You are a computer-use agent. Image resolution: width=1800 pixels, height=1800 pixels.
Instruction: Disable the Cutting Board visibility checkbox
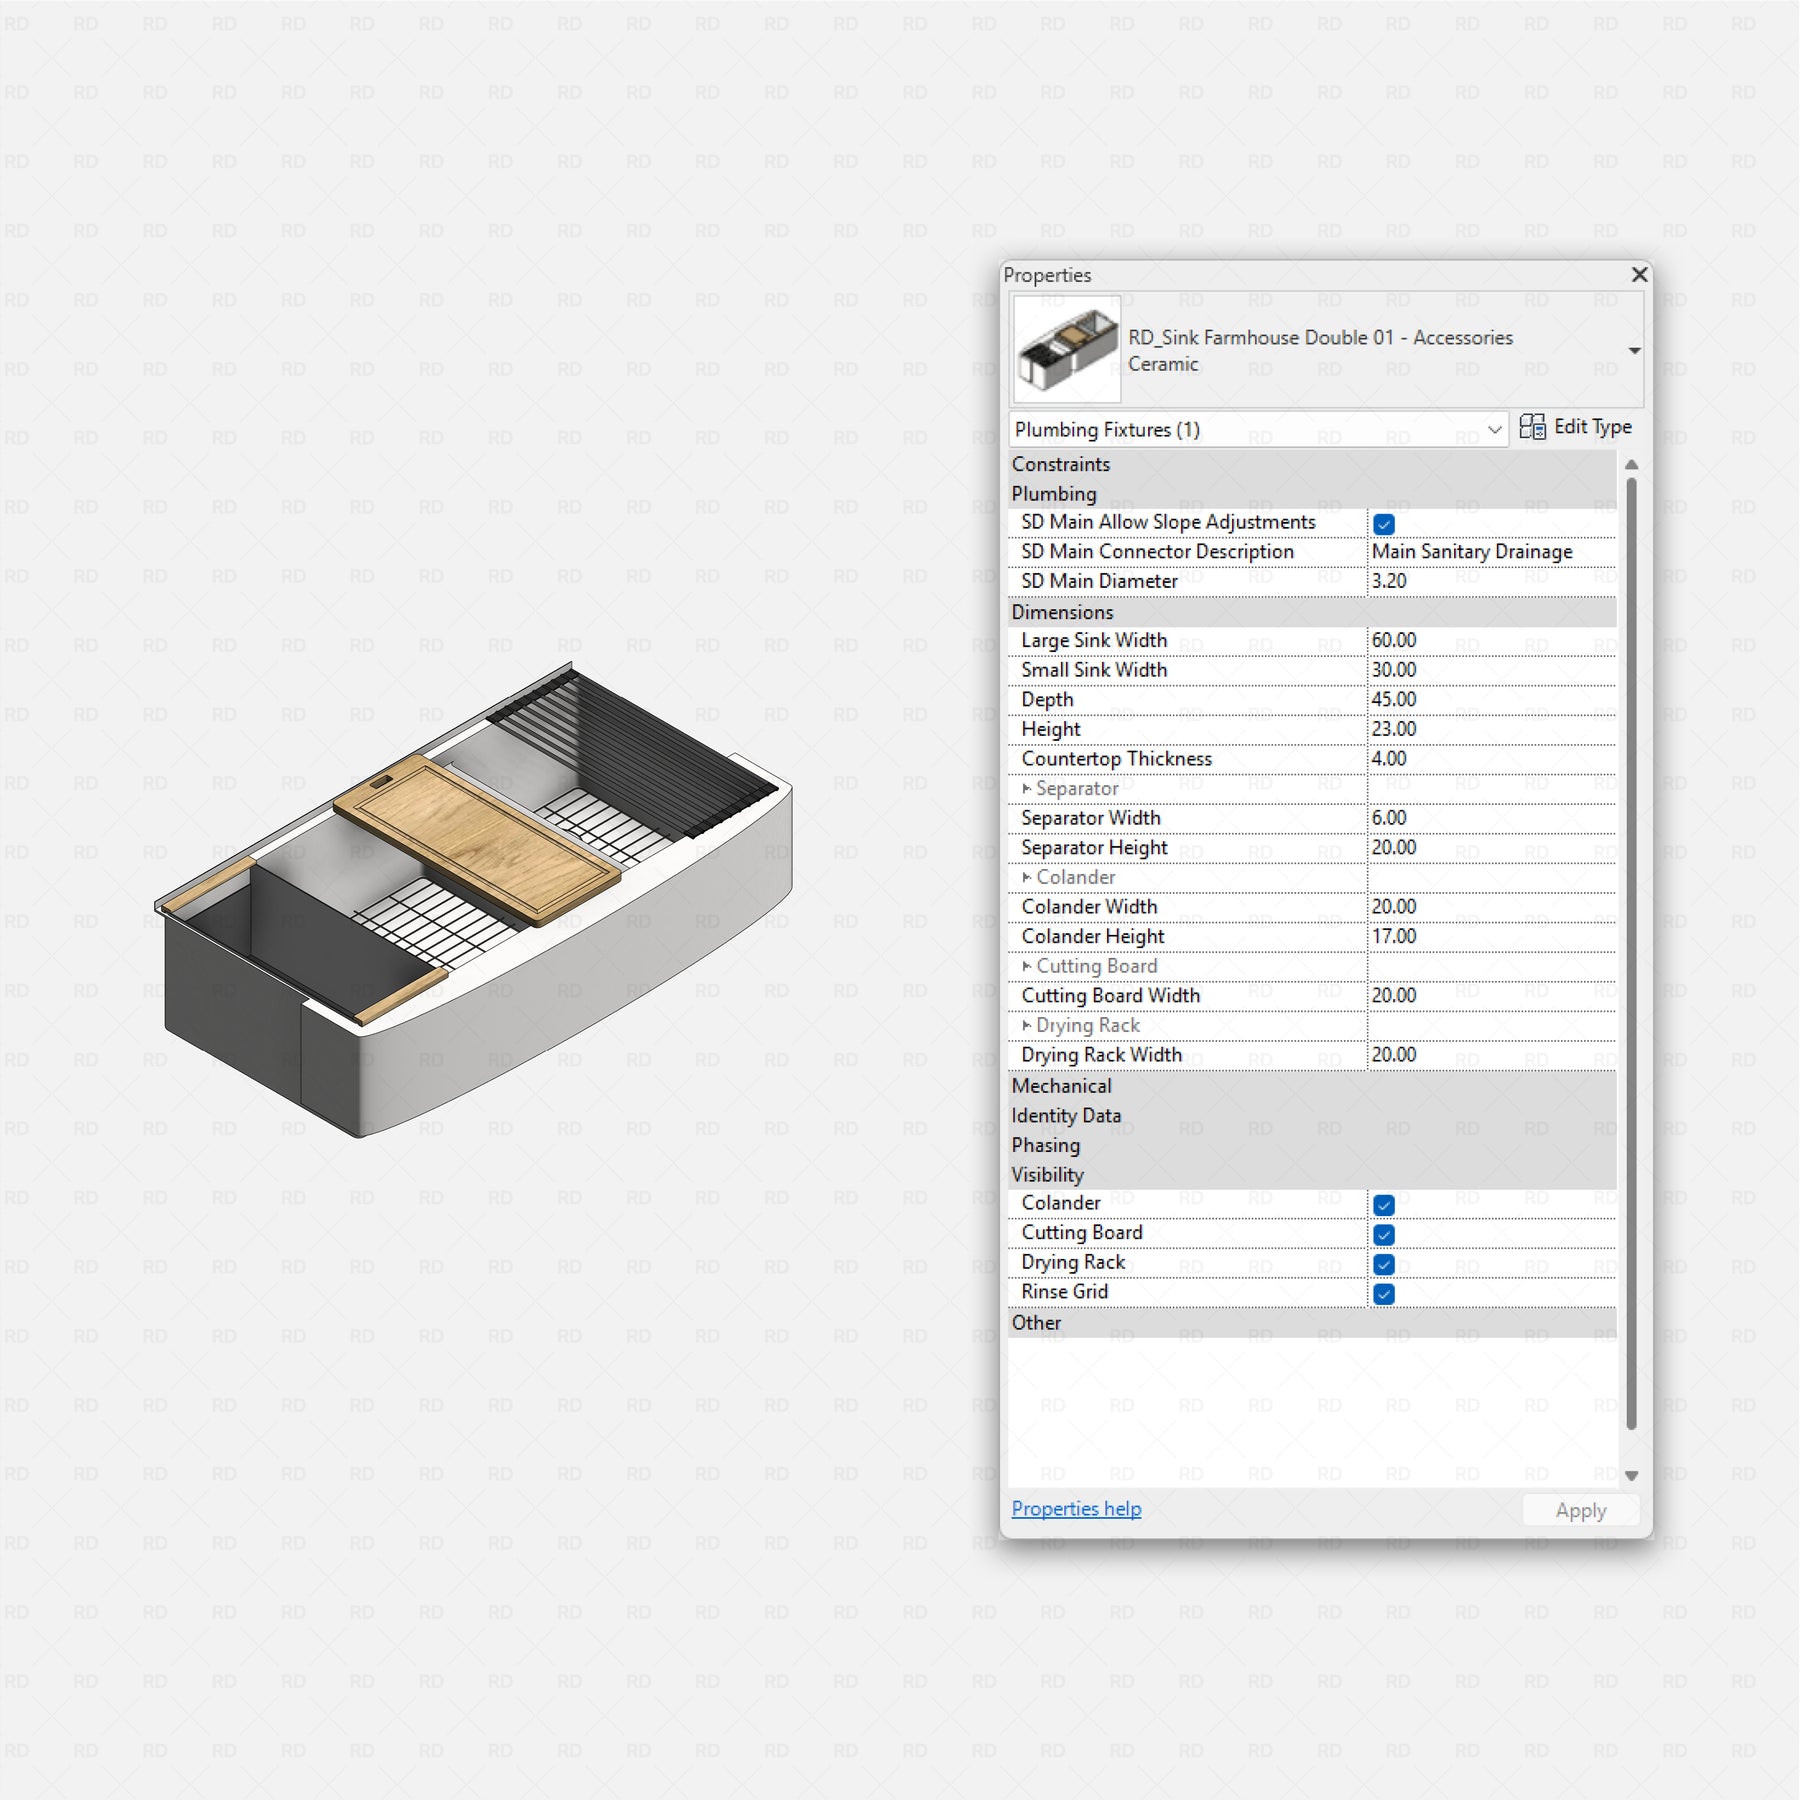click(x=1384, y=1235)
